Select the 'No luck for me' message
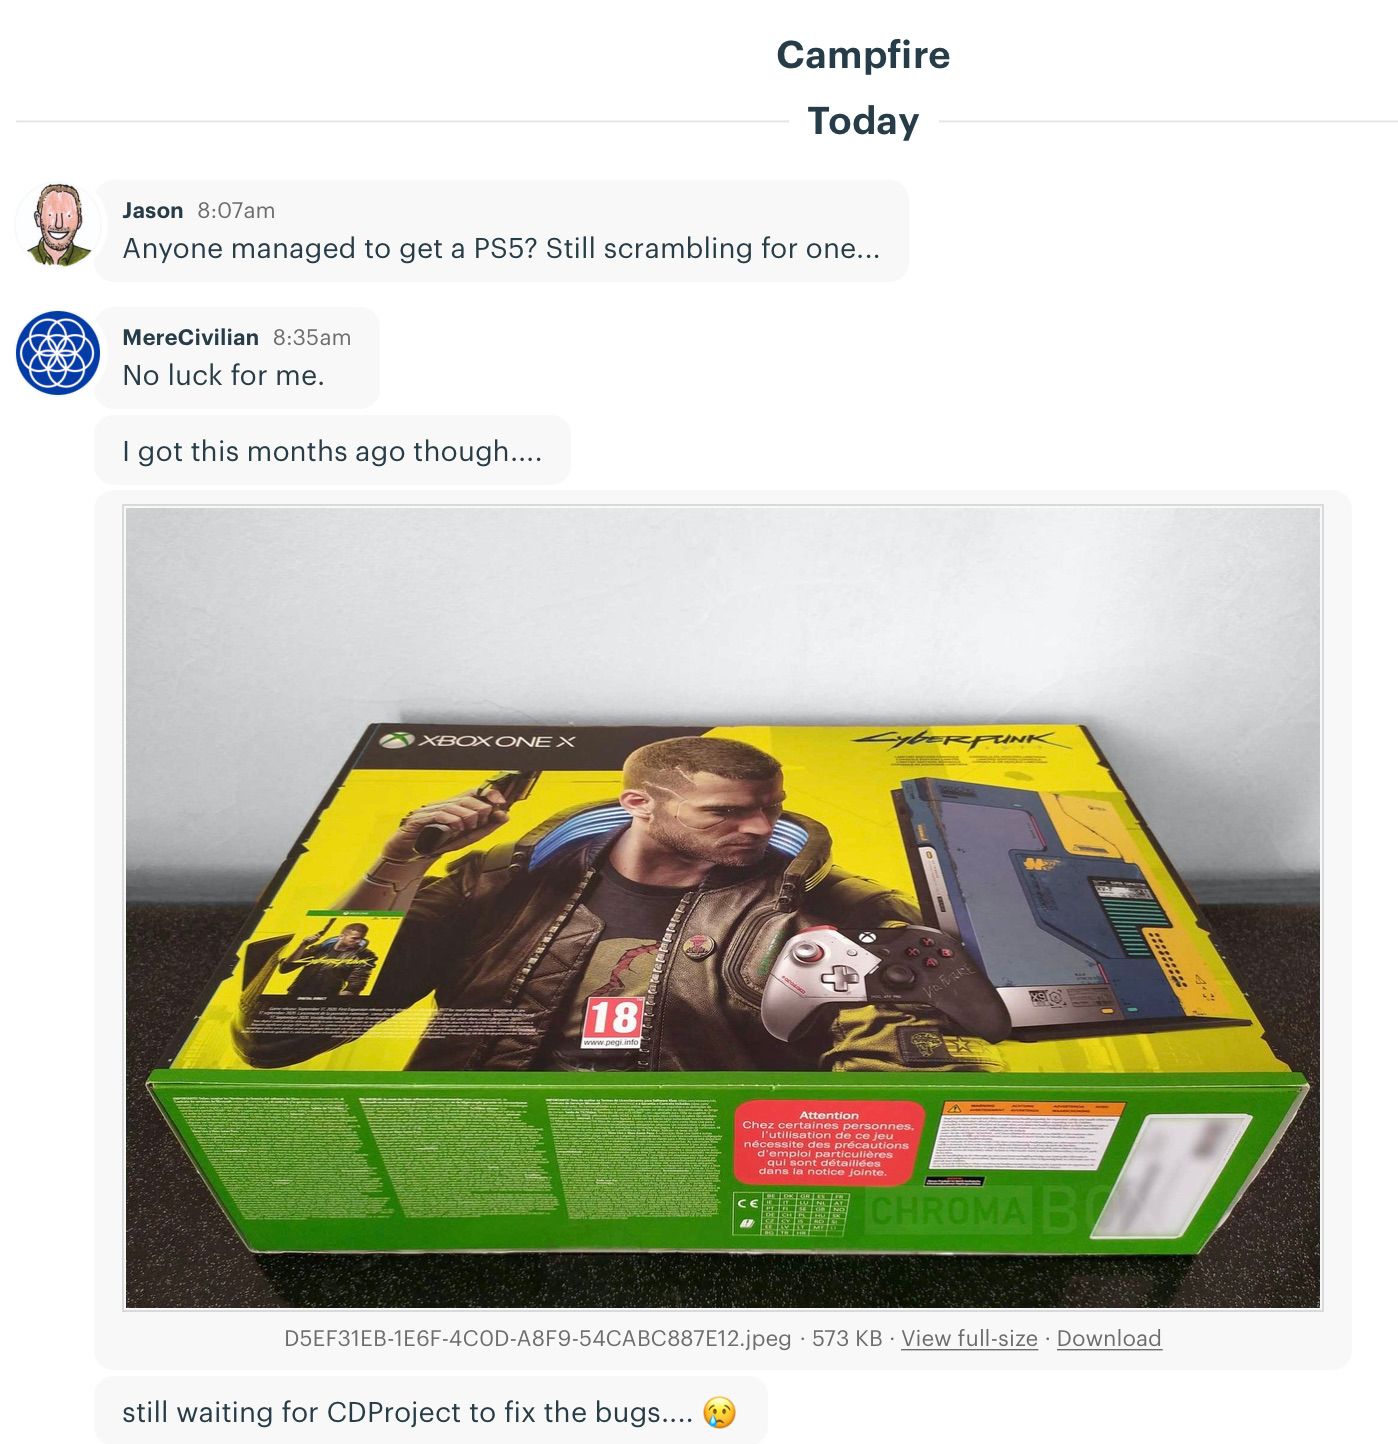Screen dimensions: 1398x1444 (x=237, y=357)
